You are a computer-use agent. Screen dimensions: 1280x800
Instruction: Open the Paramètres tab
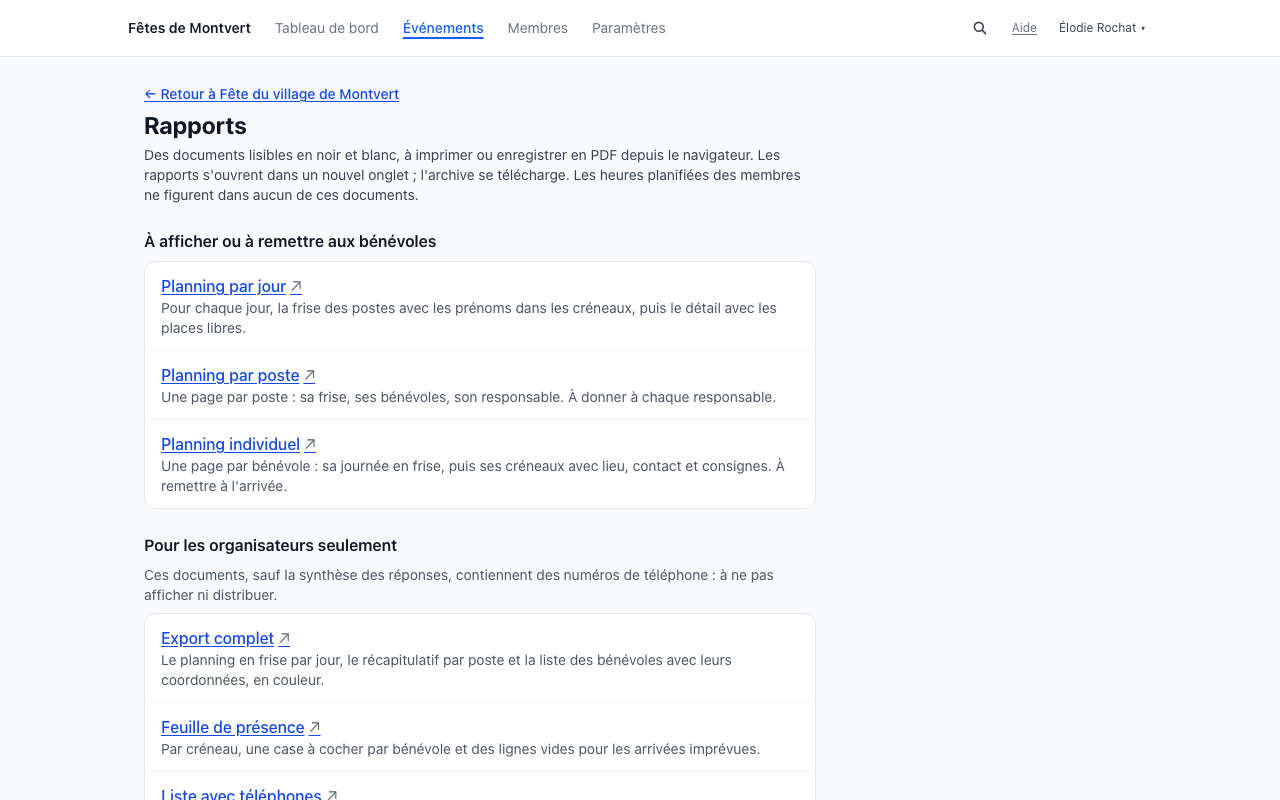tap(629, 28)
